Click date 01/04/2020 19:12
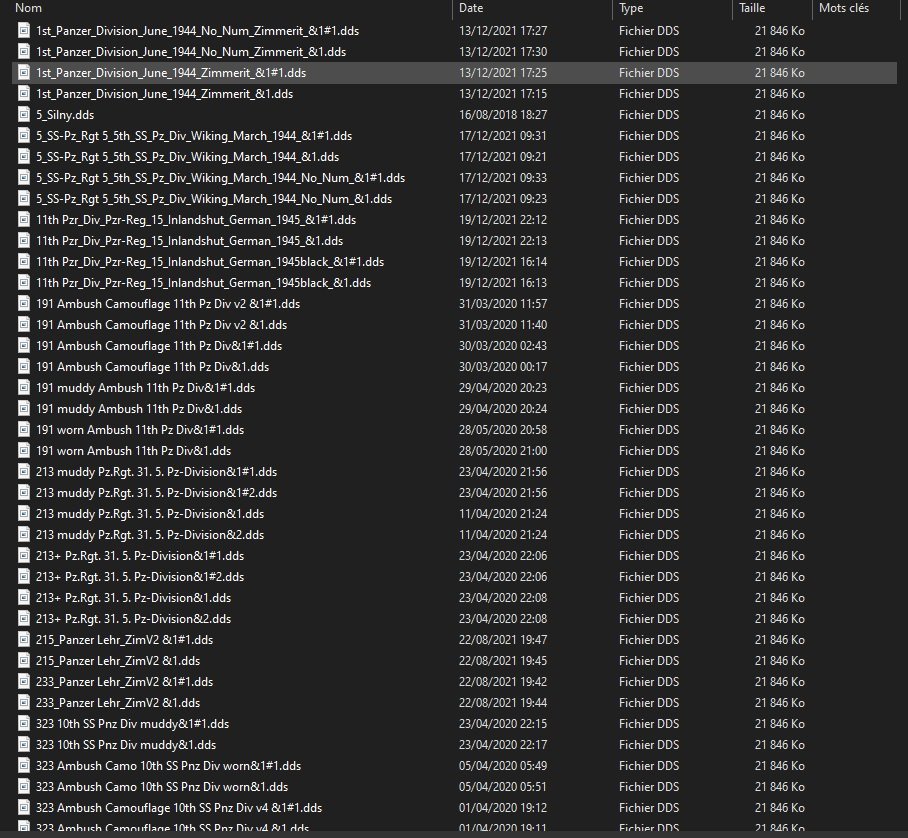908x838 pixels. [503, 807]
